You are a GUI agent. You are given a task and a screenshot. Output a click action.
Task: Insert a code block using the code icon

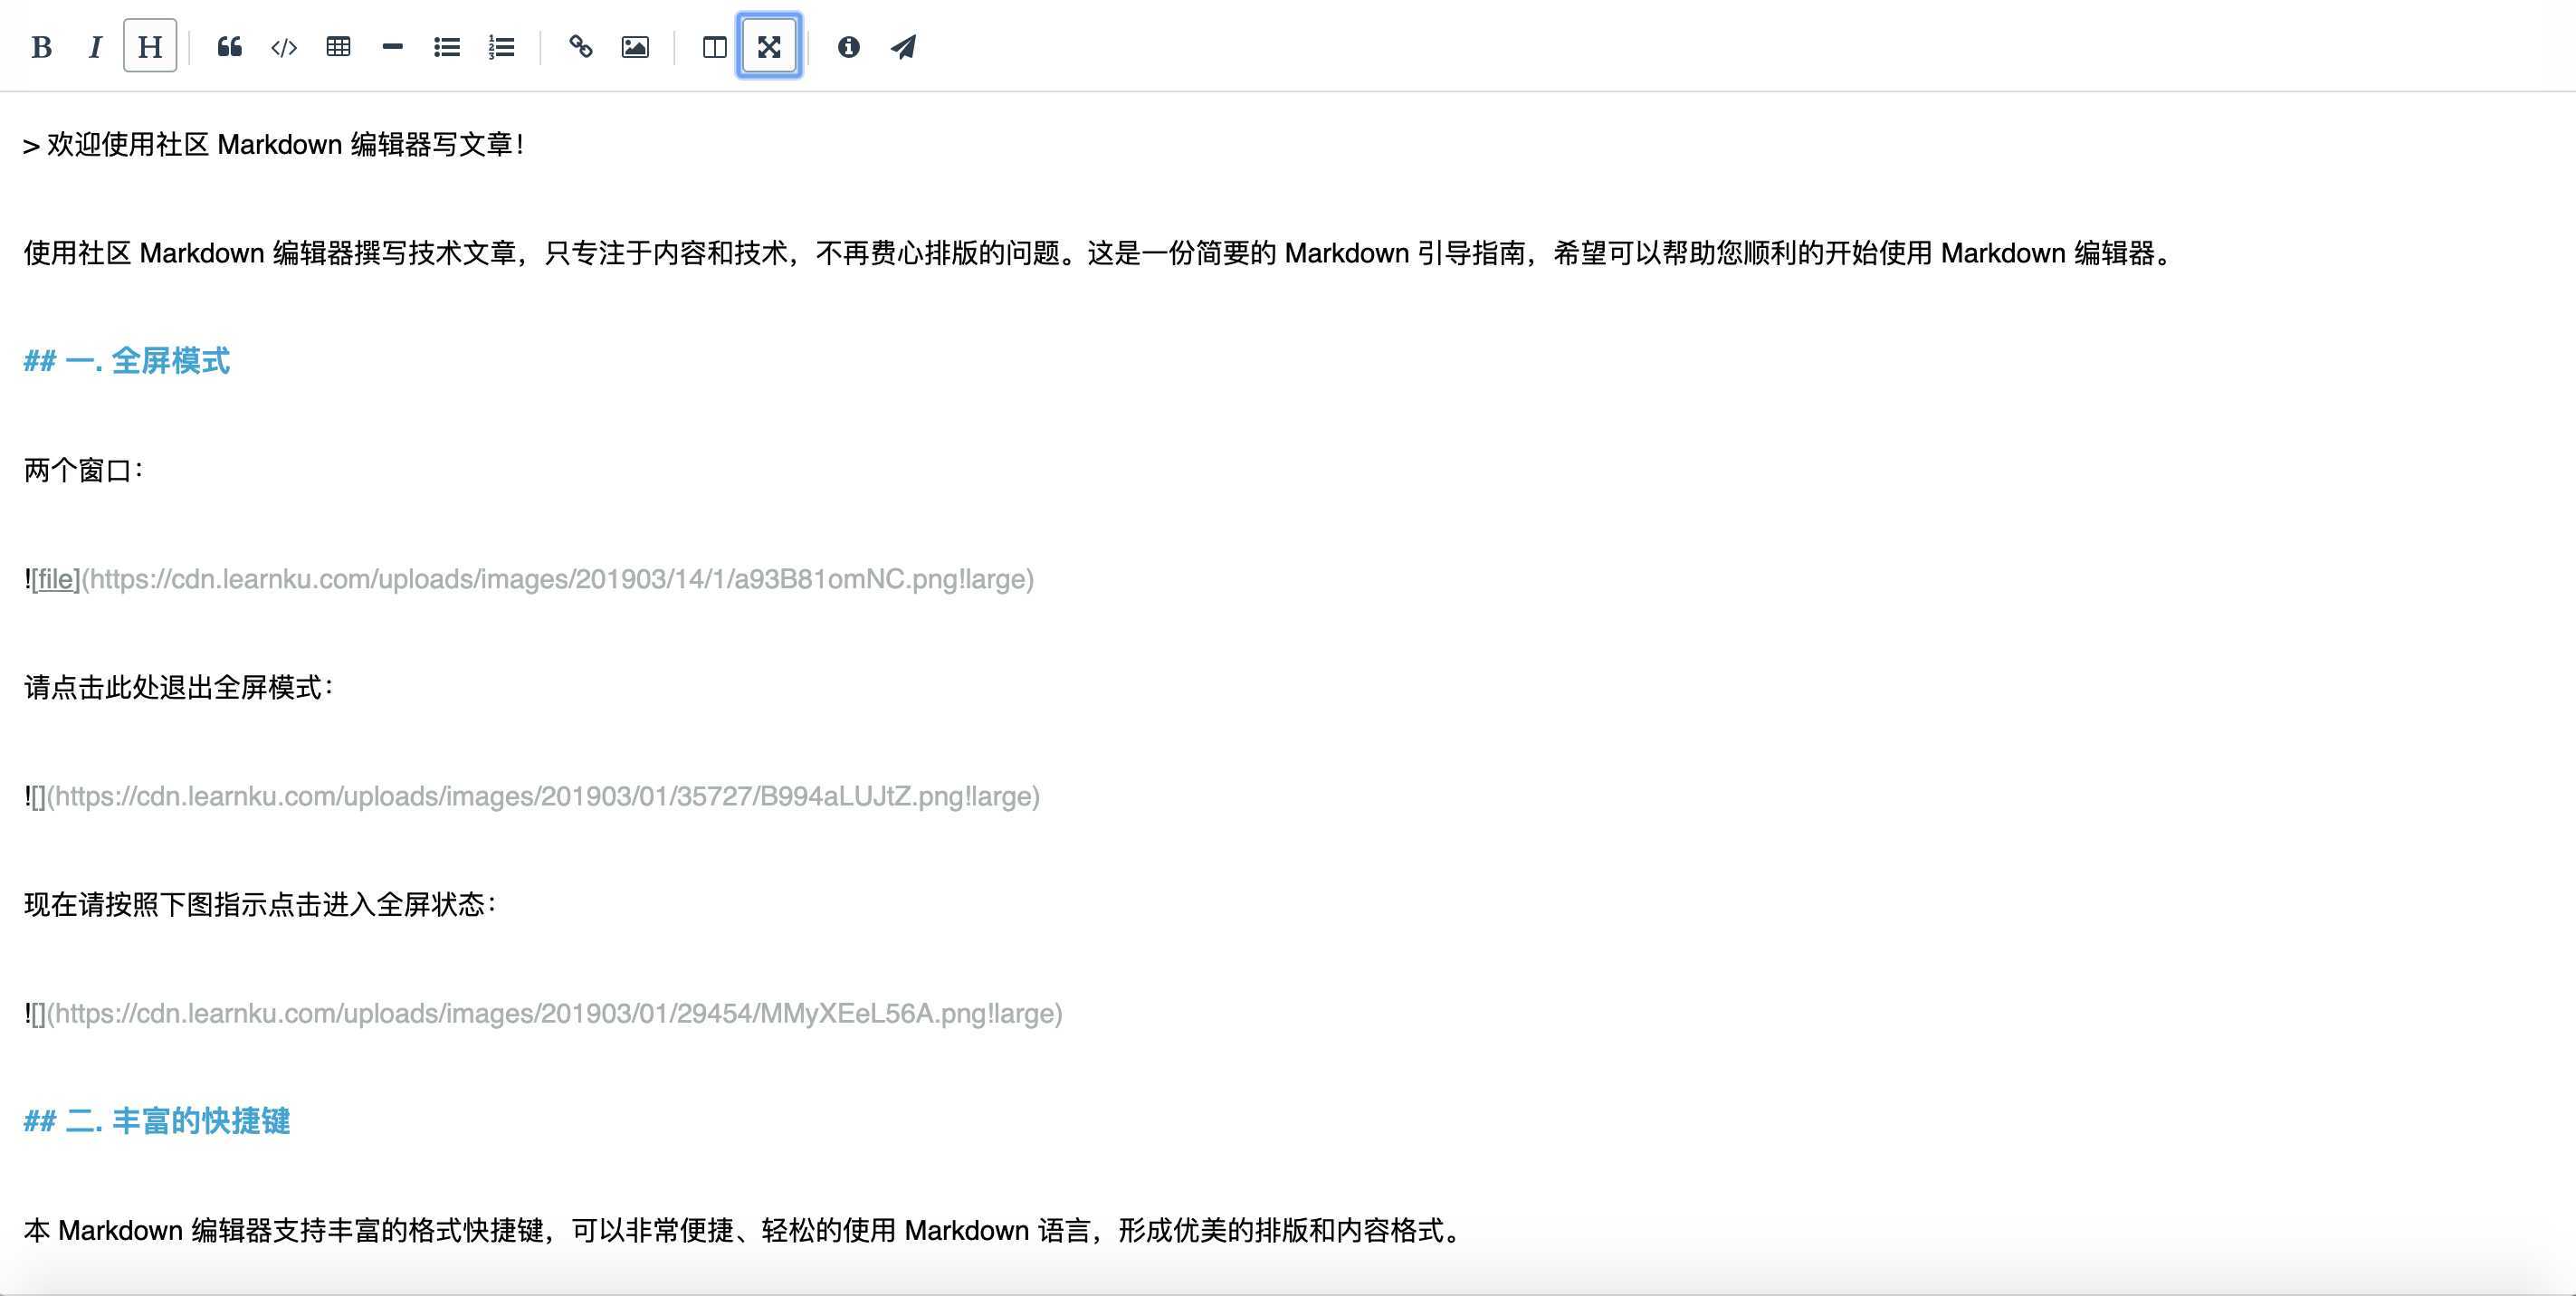click(x=284, y=46)
